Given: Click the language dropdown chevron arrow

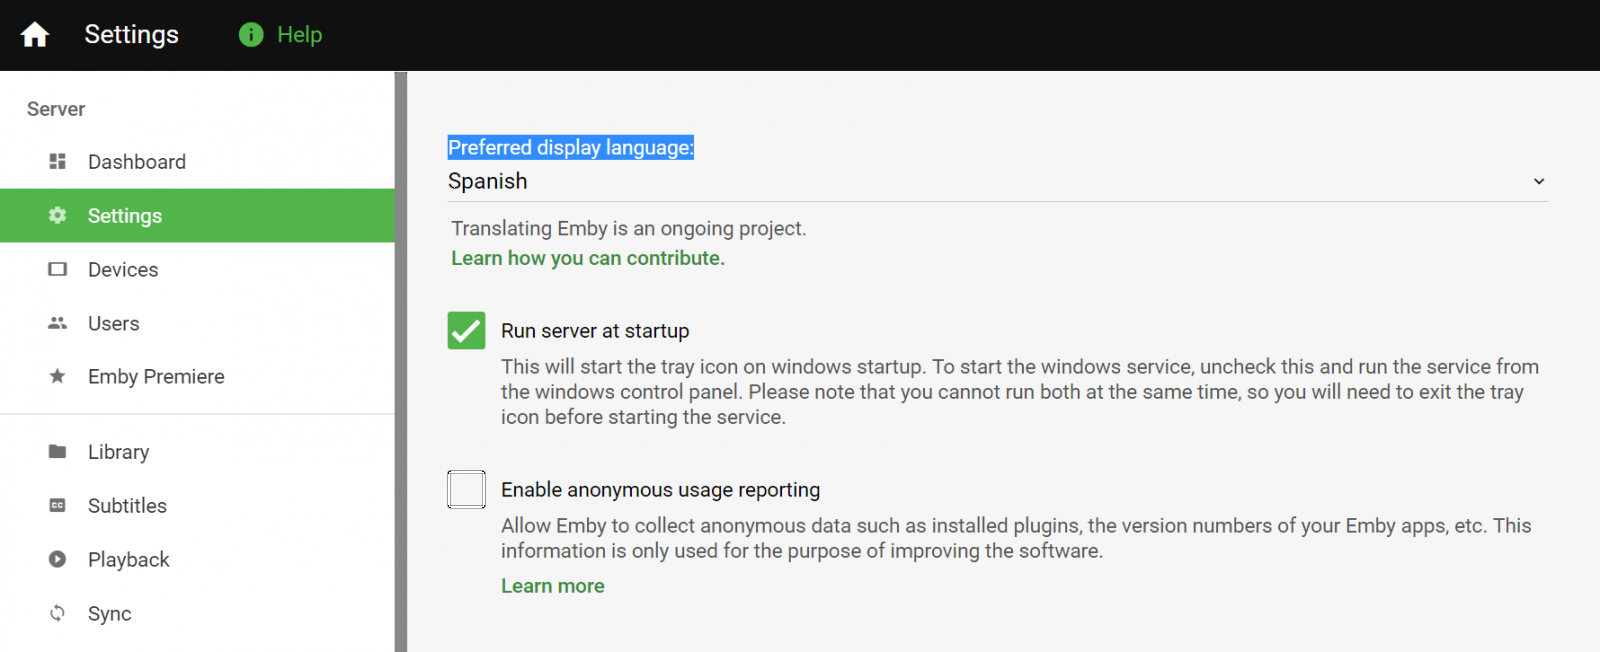Looking at the screenshot, I should tap(1539, 182).
